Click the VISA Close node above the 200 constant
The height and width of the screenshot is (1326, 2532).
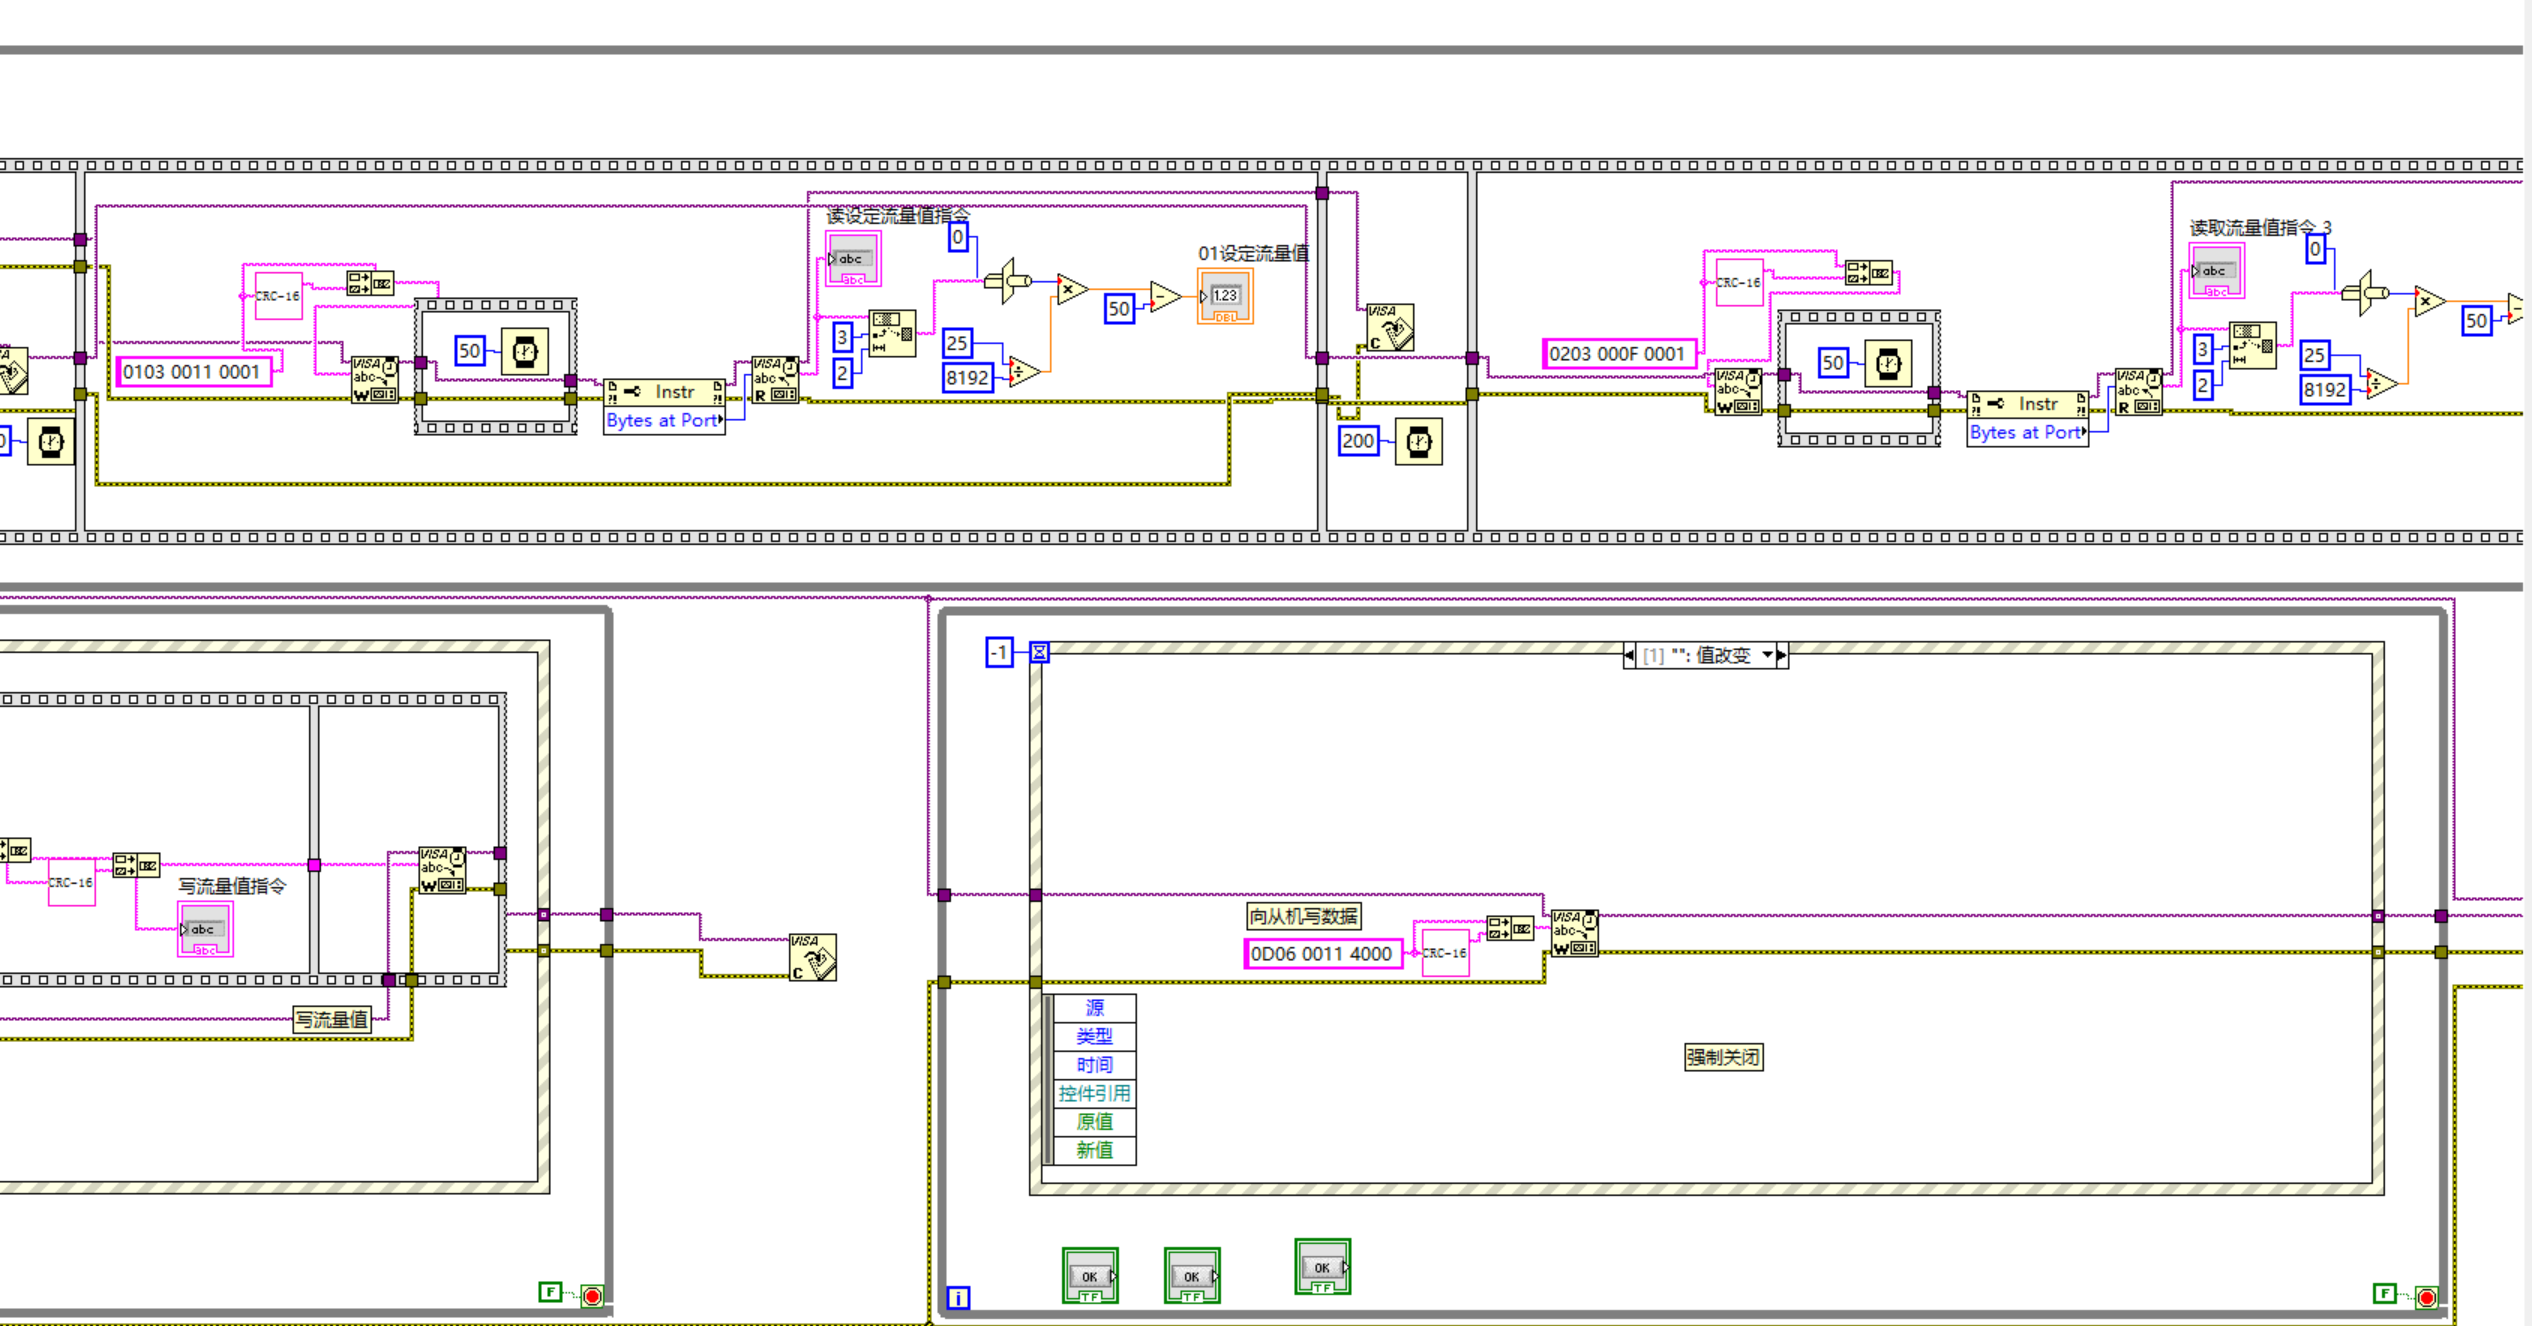pos(1389,327)
